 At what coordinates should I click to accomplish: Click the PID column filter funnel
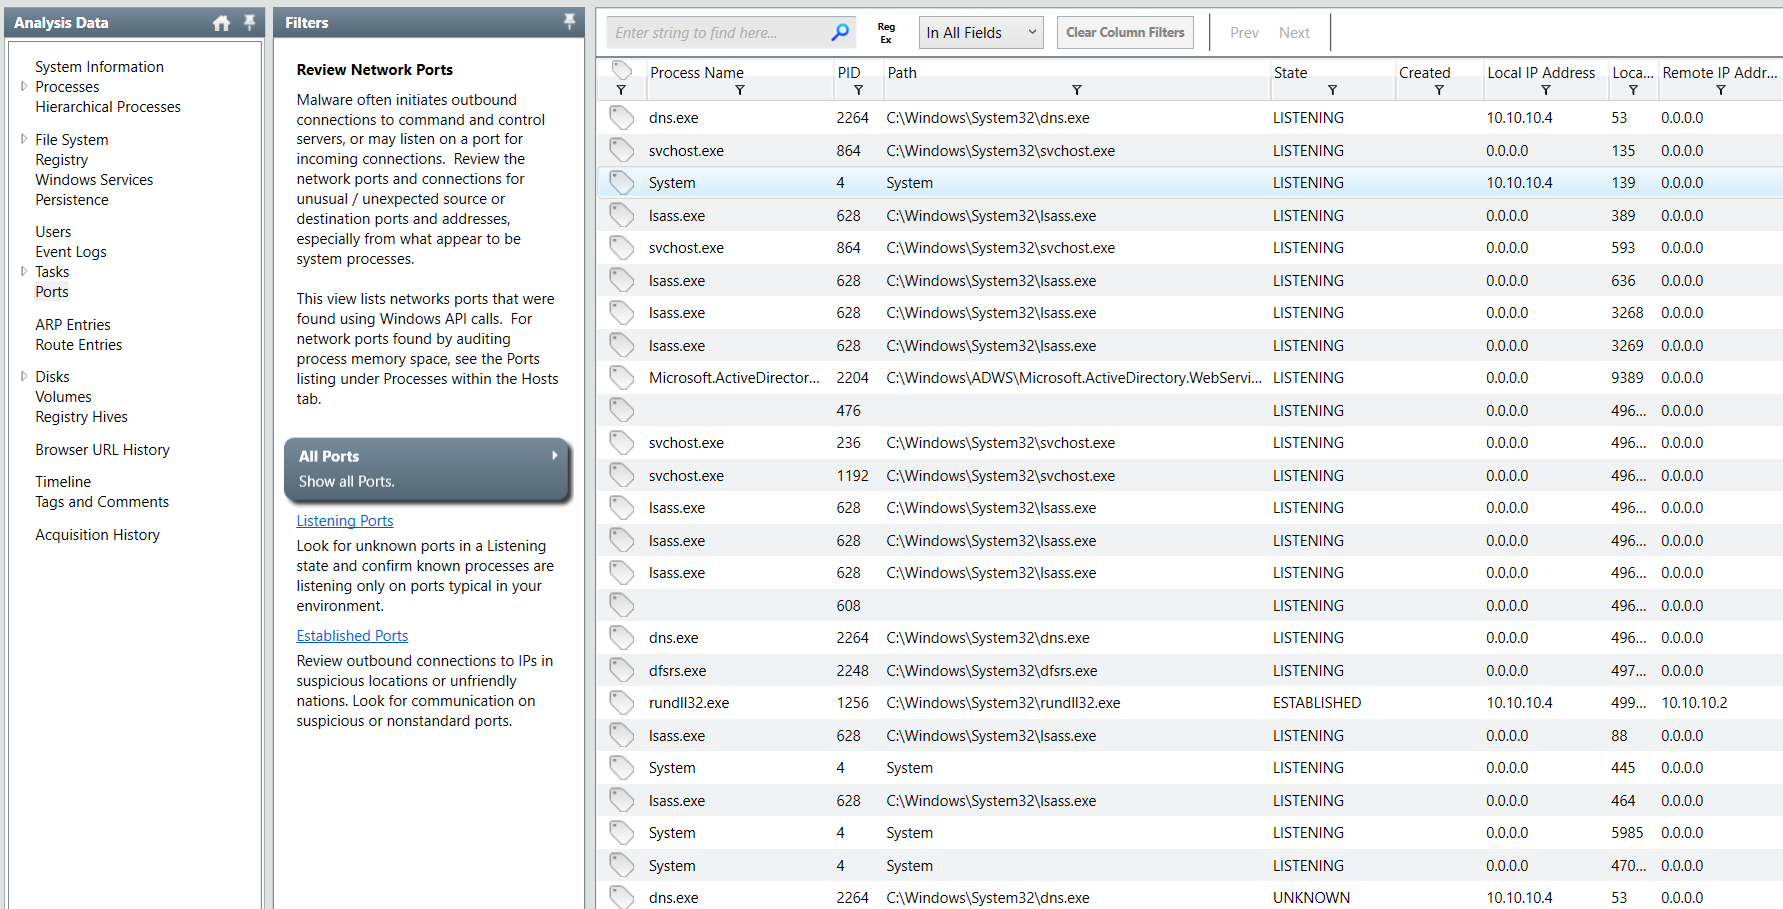858,90
